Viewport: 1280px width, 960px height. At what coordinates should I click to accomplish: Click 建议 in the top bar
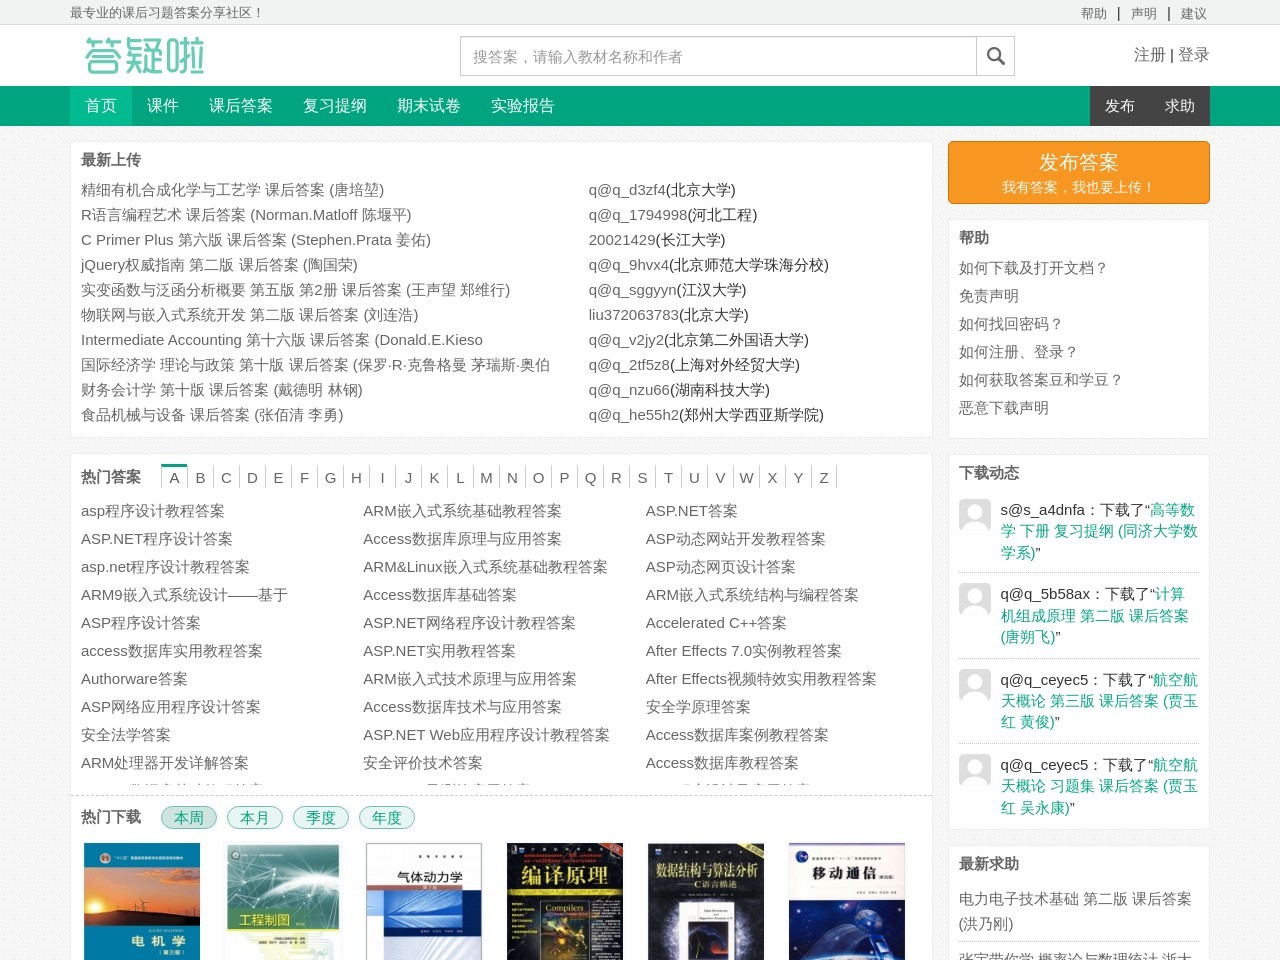1194,13
